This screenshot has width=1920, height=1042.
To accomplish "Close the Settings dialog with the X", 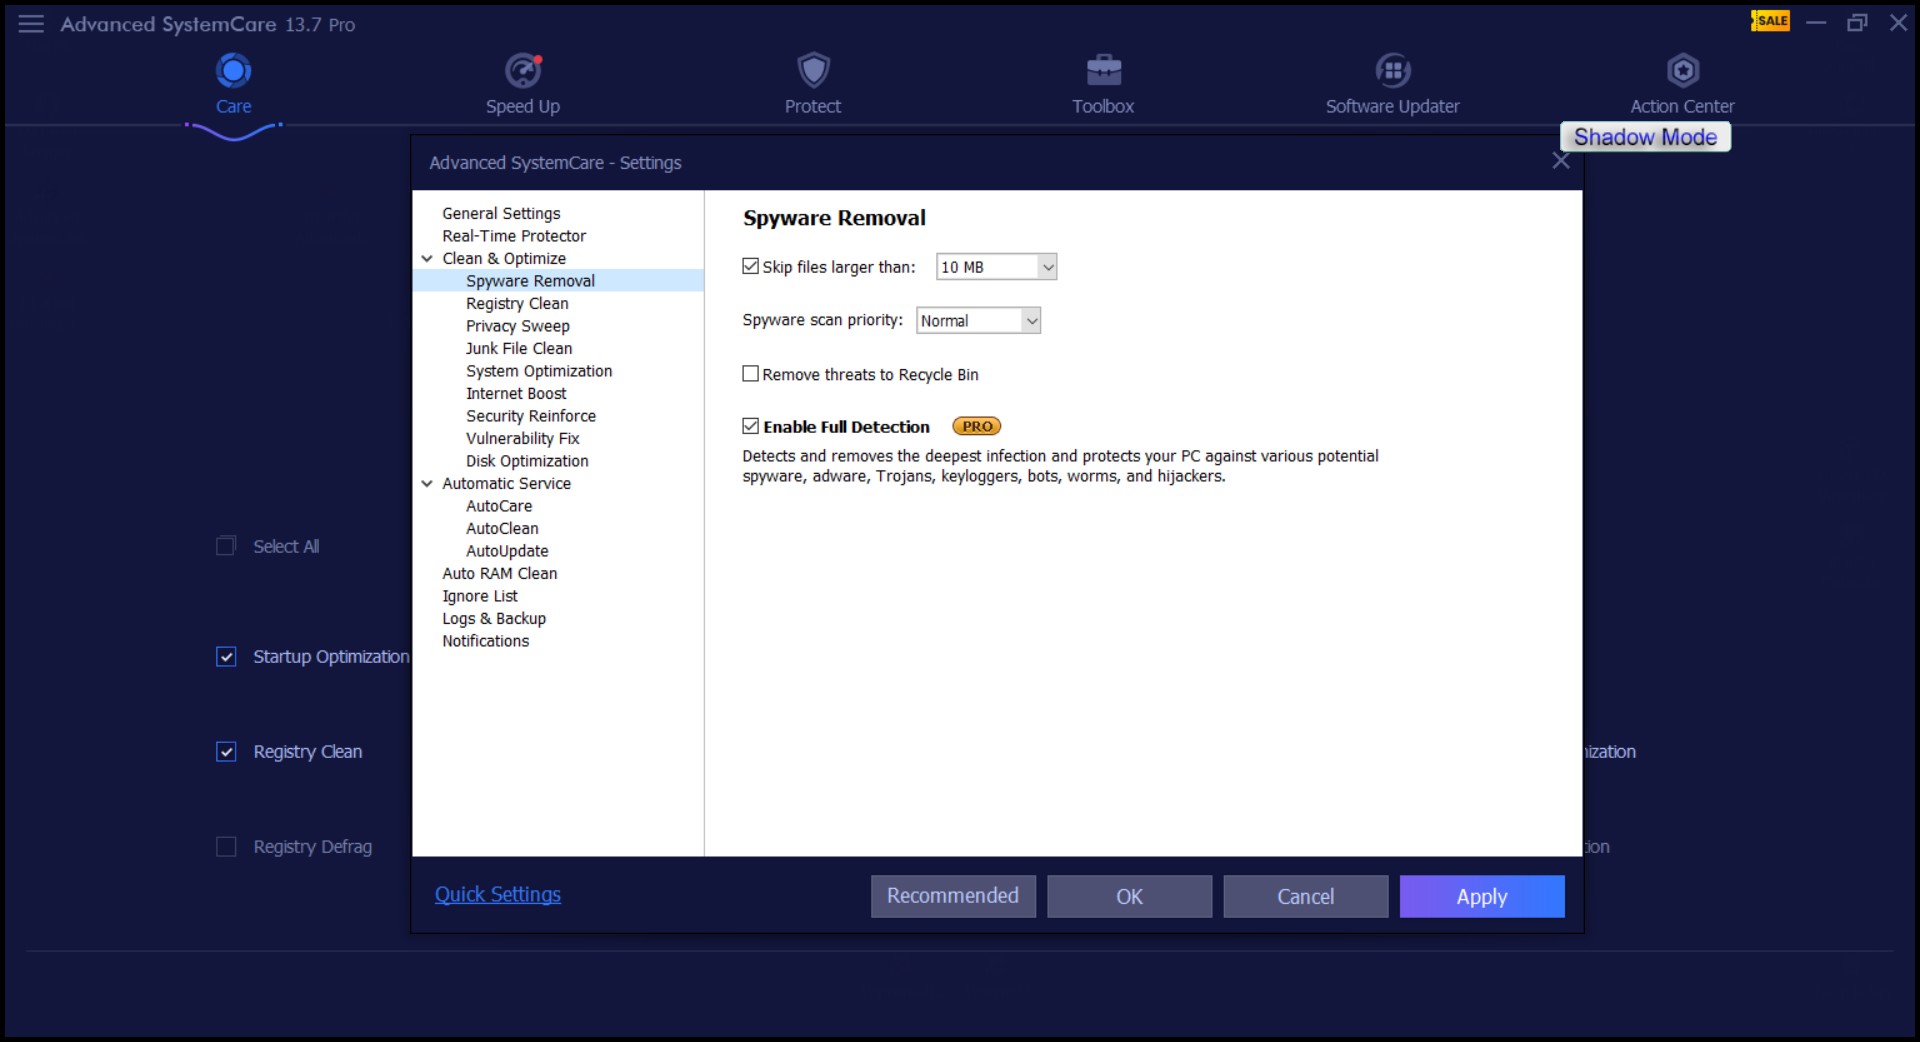I will pos(1561,161).
